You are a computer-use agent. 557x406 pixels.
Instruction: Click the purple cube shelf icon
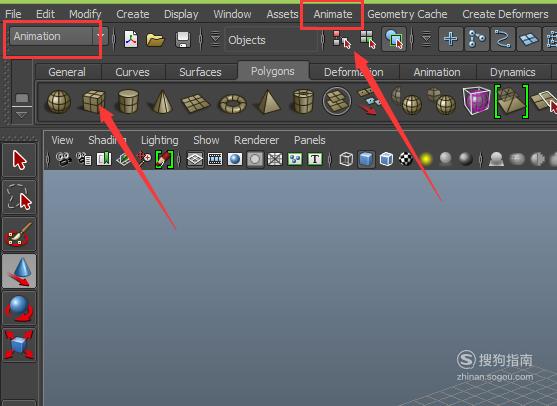pos(477,101)
